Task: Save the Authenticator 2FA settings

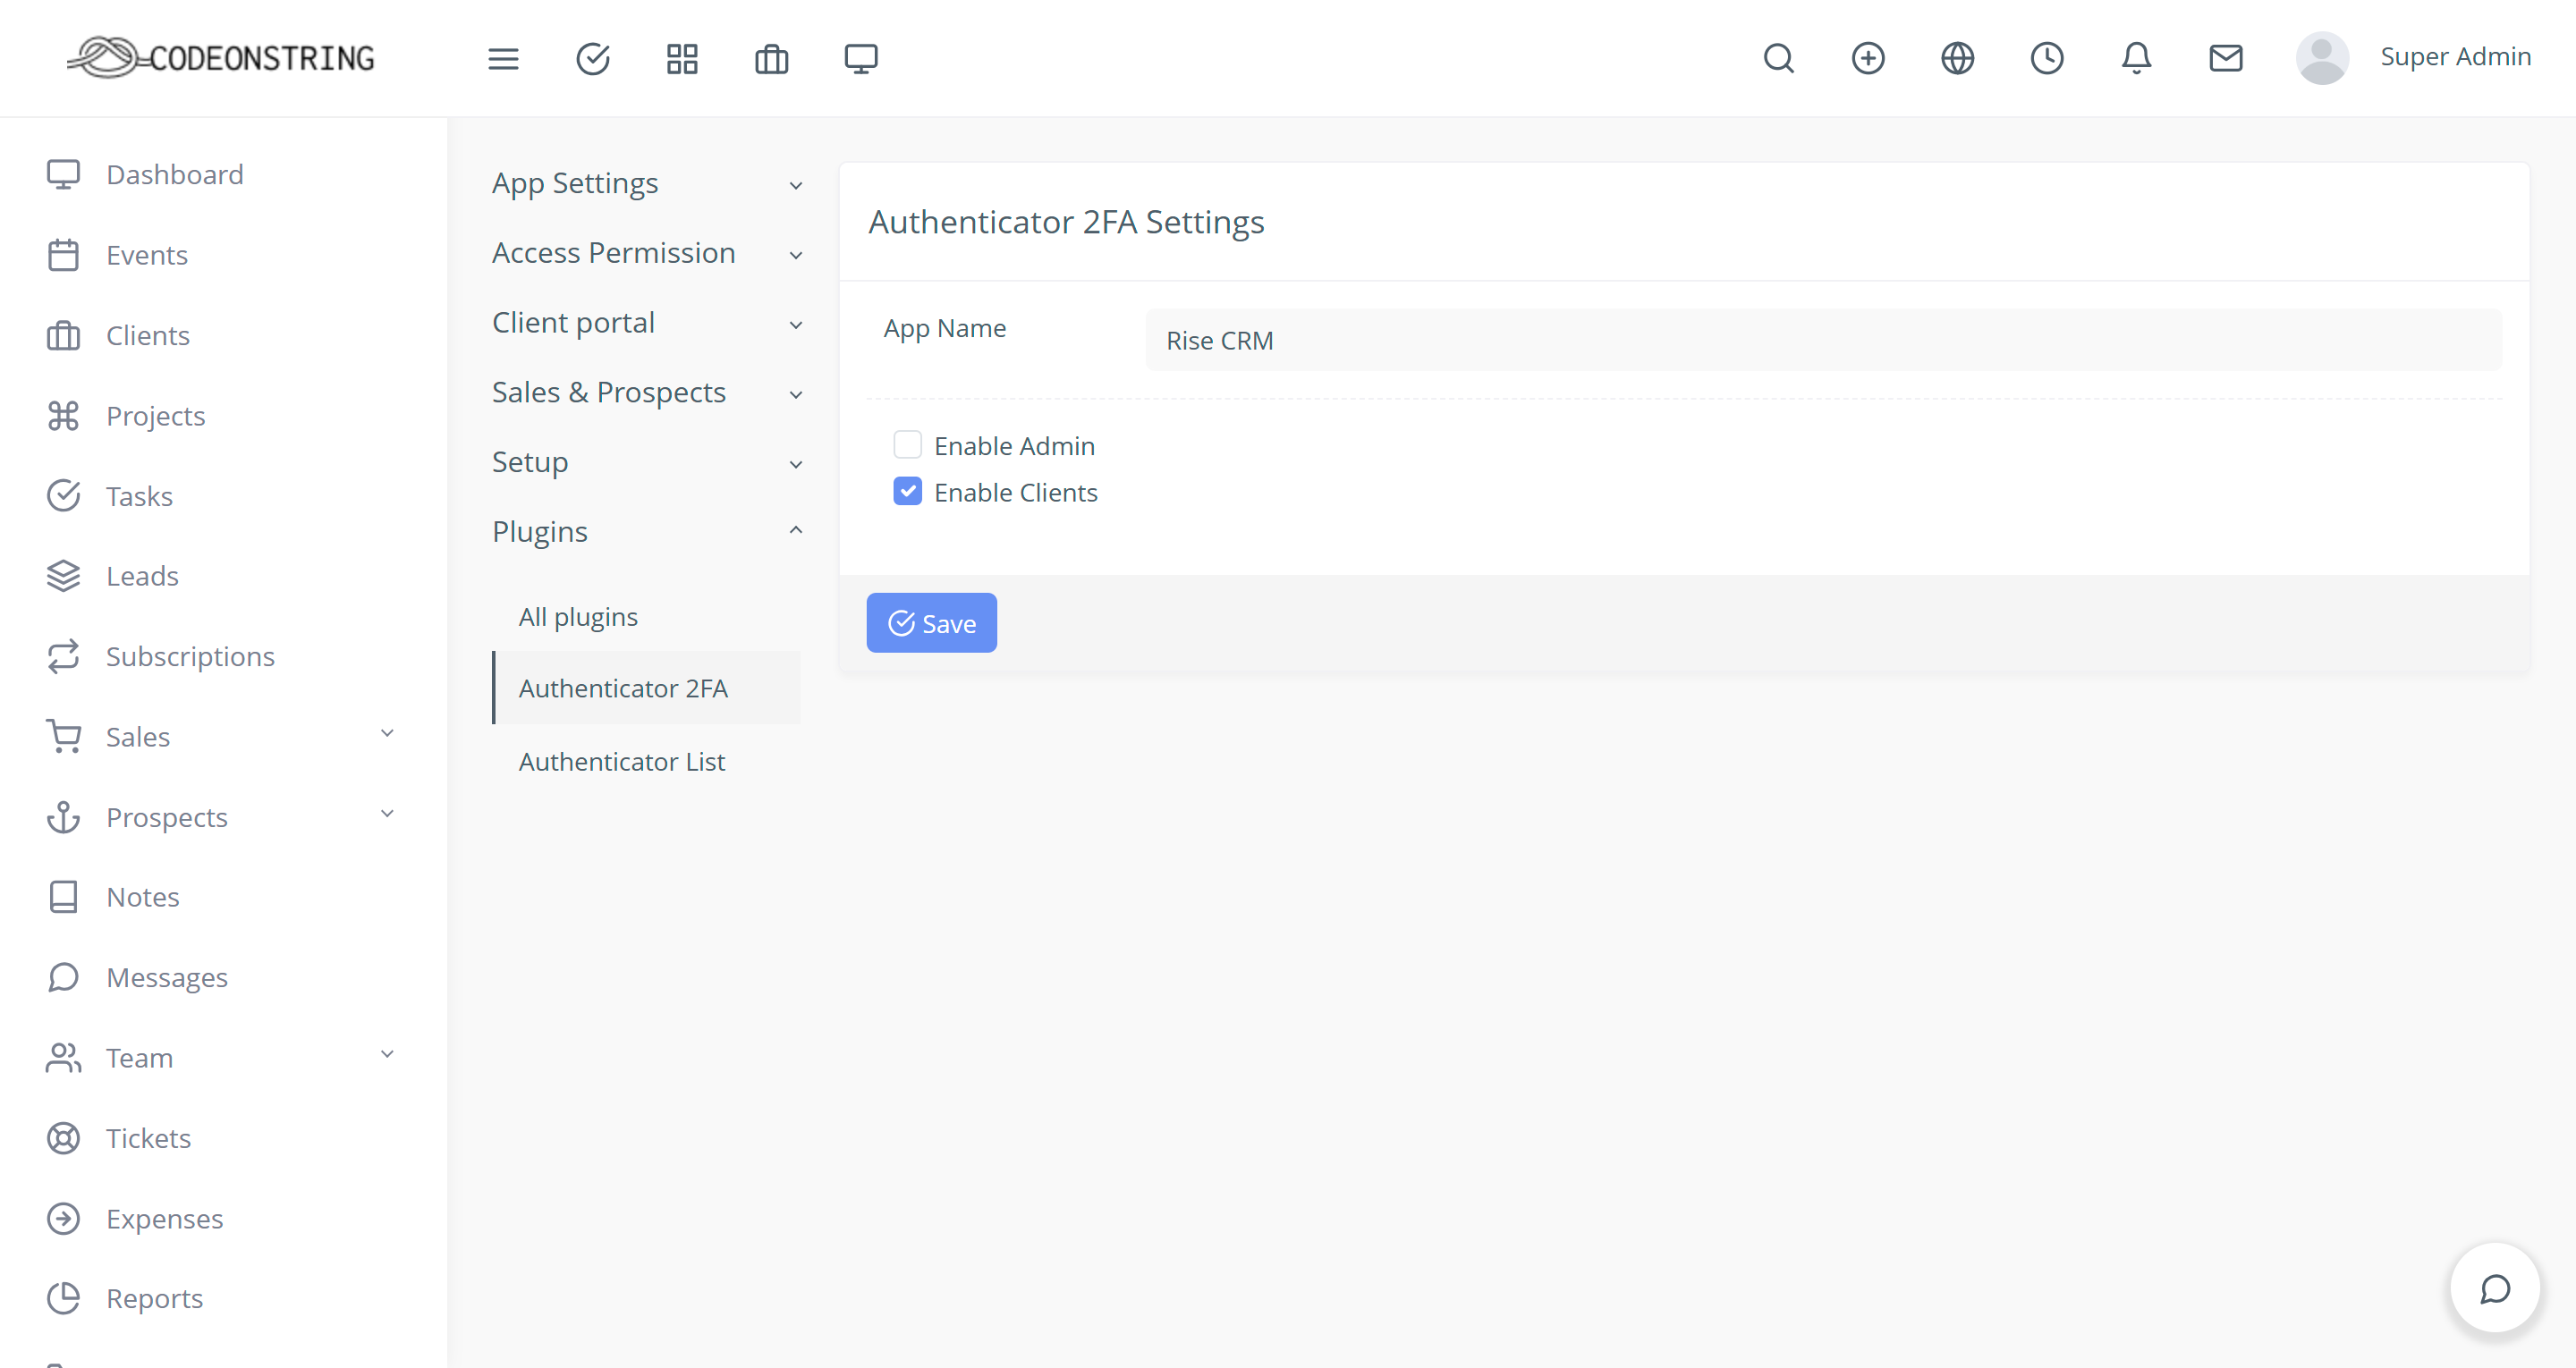Action: click(x=931, y=623)
